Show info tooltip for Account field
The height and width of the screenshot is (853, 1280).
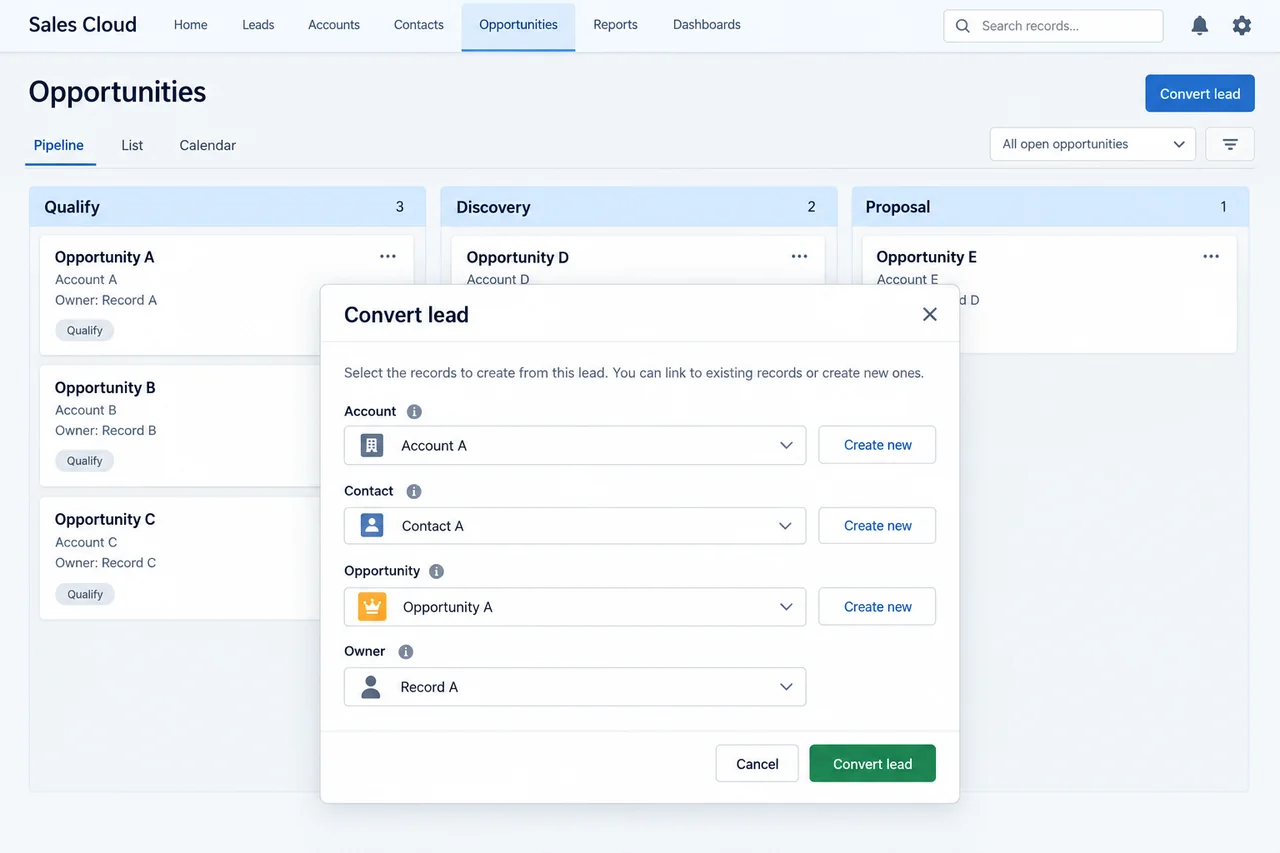pyautogui.click(x=414, y=411)
